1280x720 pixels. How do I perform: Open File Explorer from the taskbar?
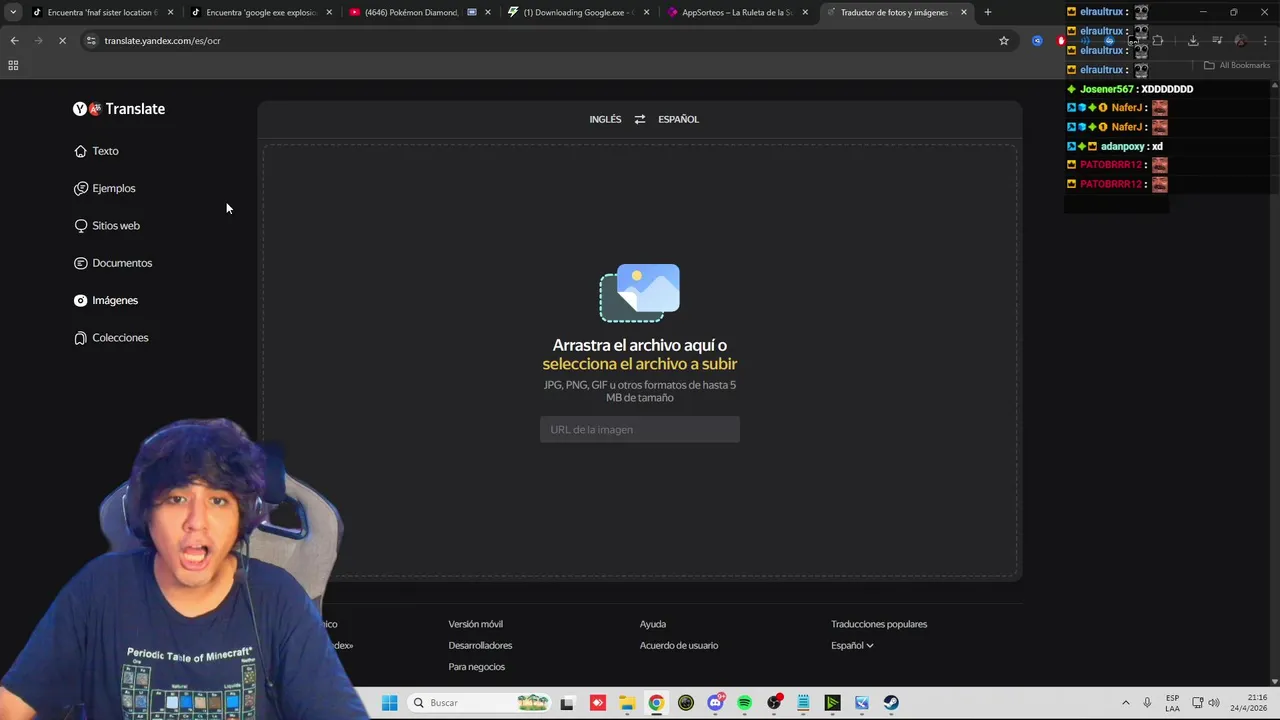627,703
